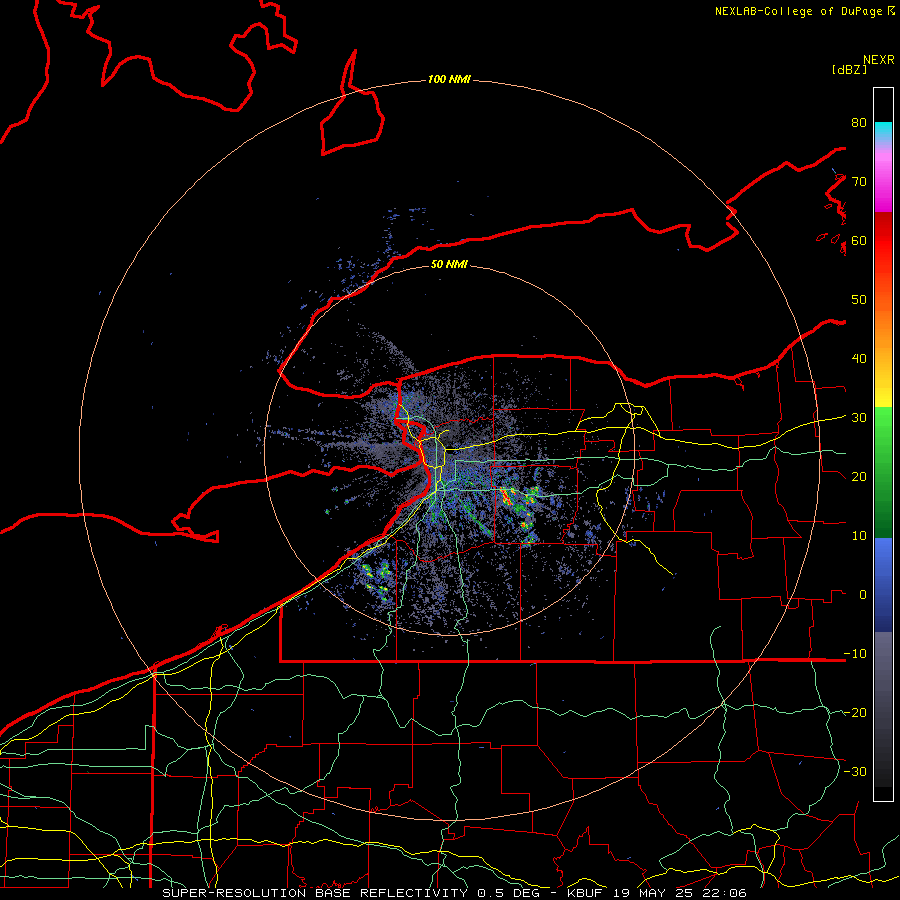The image size is (900, 900).
Task: Click the 100 NMI range ring label
Action: [449, 79]
